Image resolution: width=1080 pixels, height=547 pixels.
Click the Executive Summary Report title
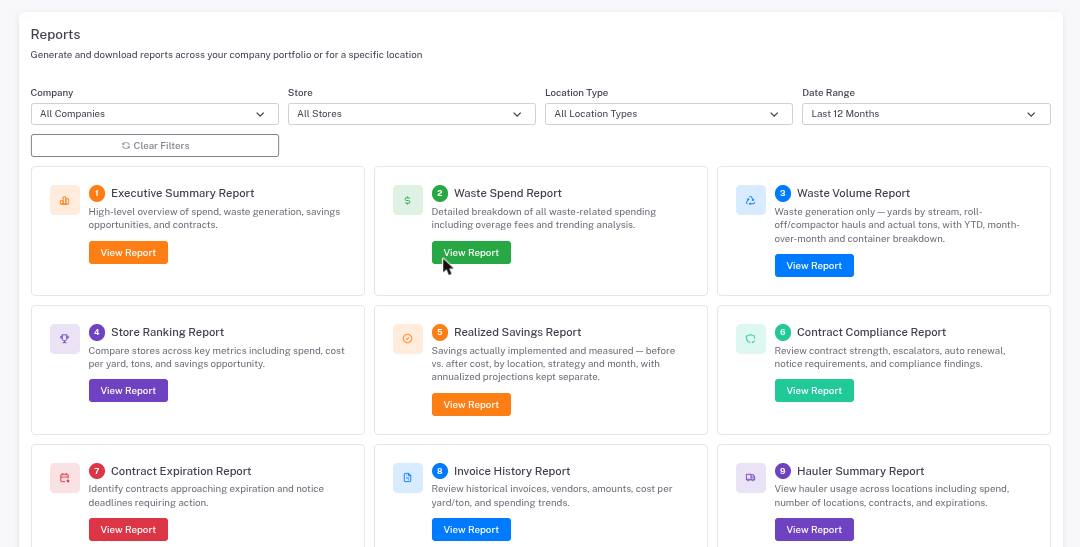(x=183, y=194)
